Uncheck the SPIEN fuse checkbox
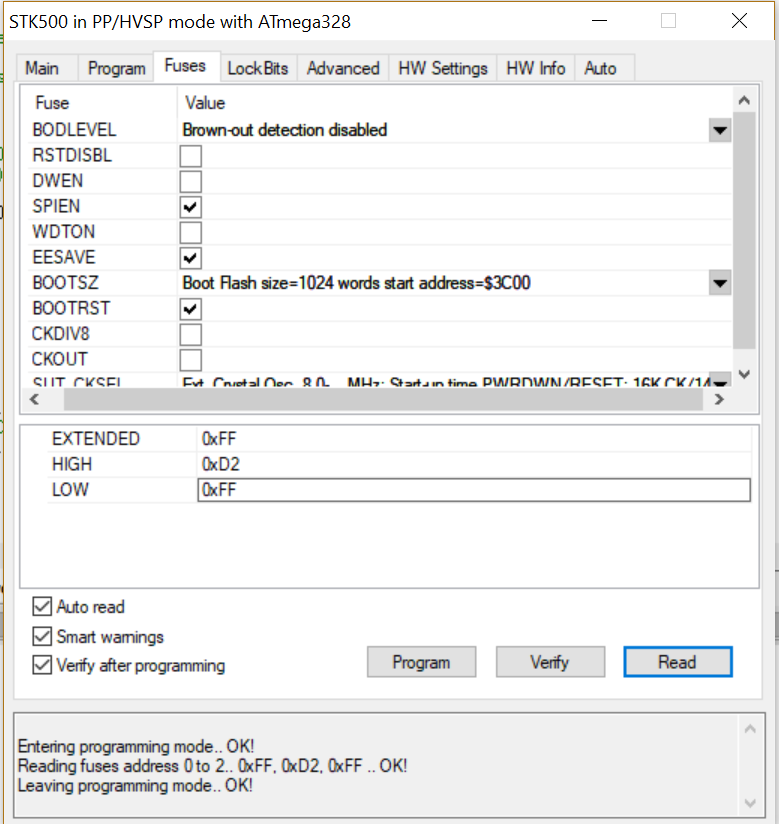779x824 pixels. [x=190, y=207]
